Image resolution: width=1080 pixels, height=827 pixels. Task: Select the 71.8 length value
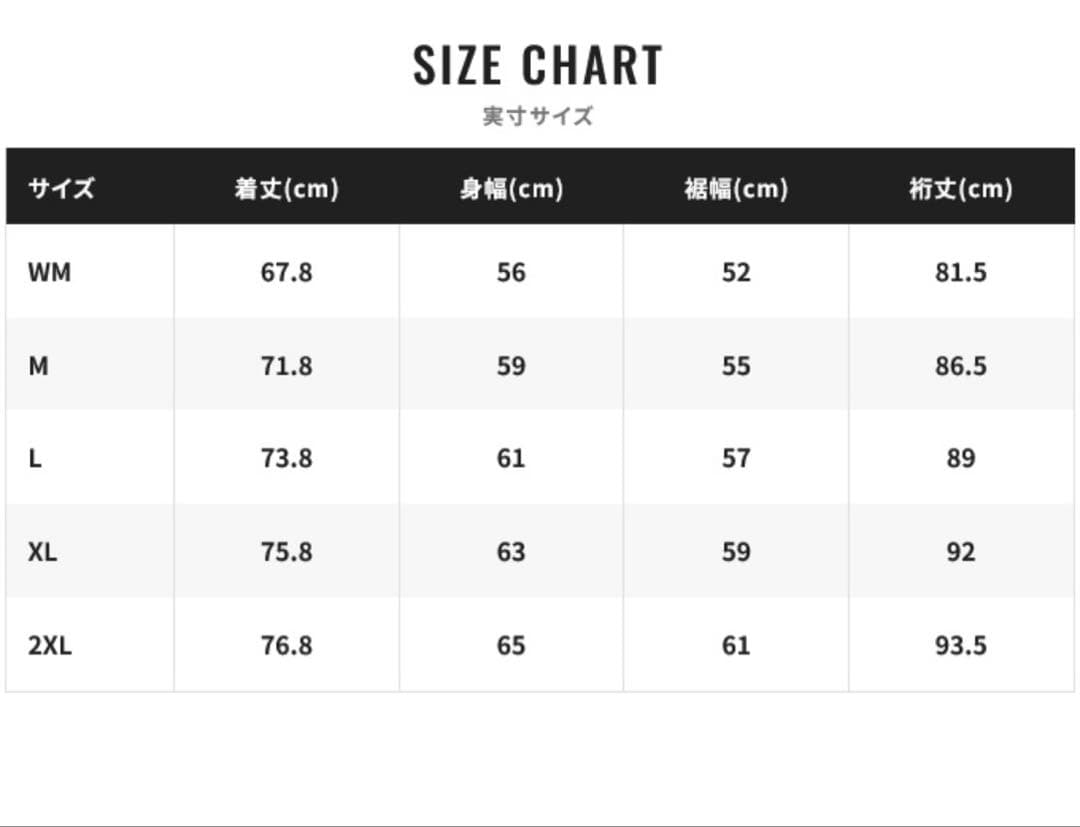(287, 366)
